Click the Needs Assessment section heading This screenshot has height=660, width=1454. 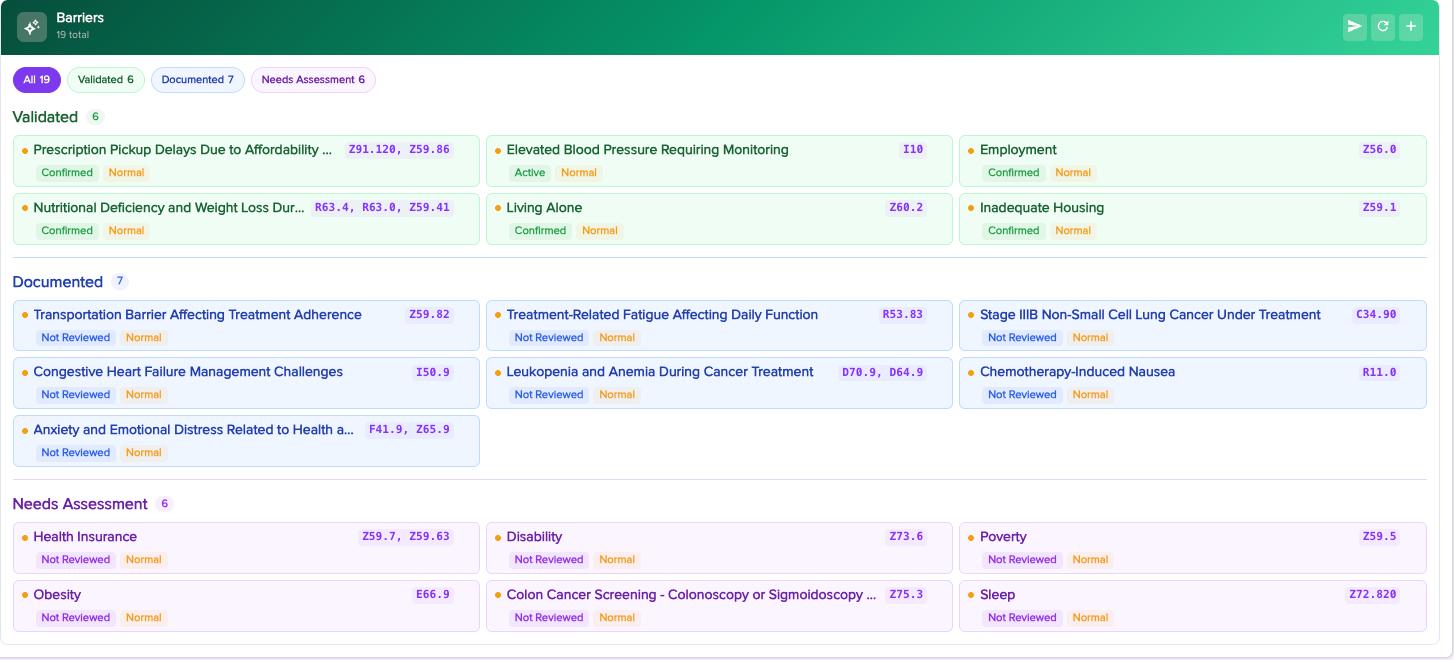pyautogui.click(x=80, y=504)
